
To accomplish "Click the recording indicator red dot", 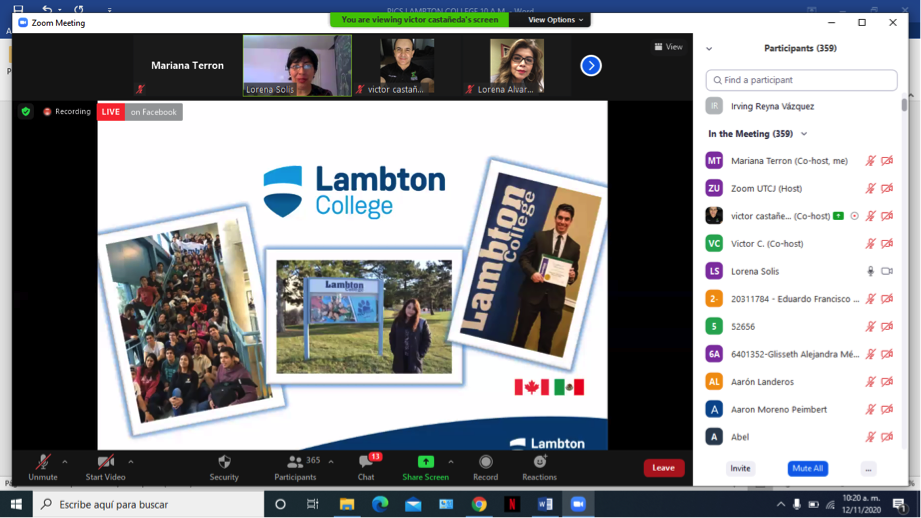I will point(47,112).
